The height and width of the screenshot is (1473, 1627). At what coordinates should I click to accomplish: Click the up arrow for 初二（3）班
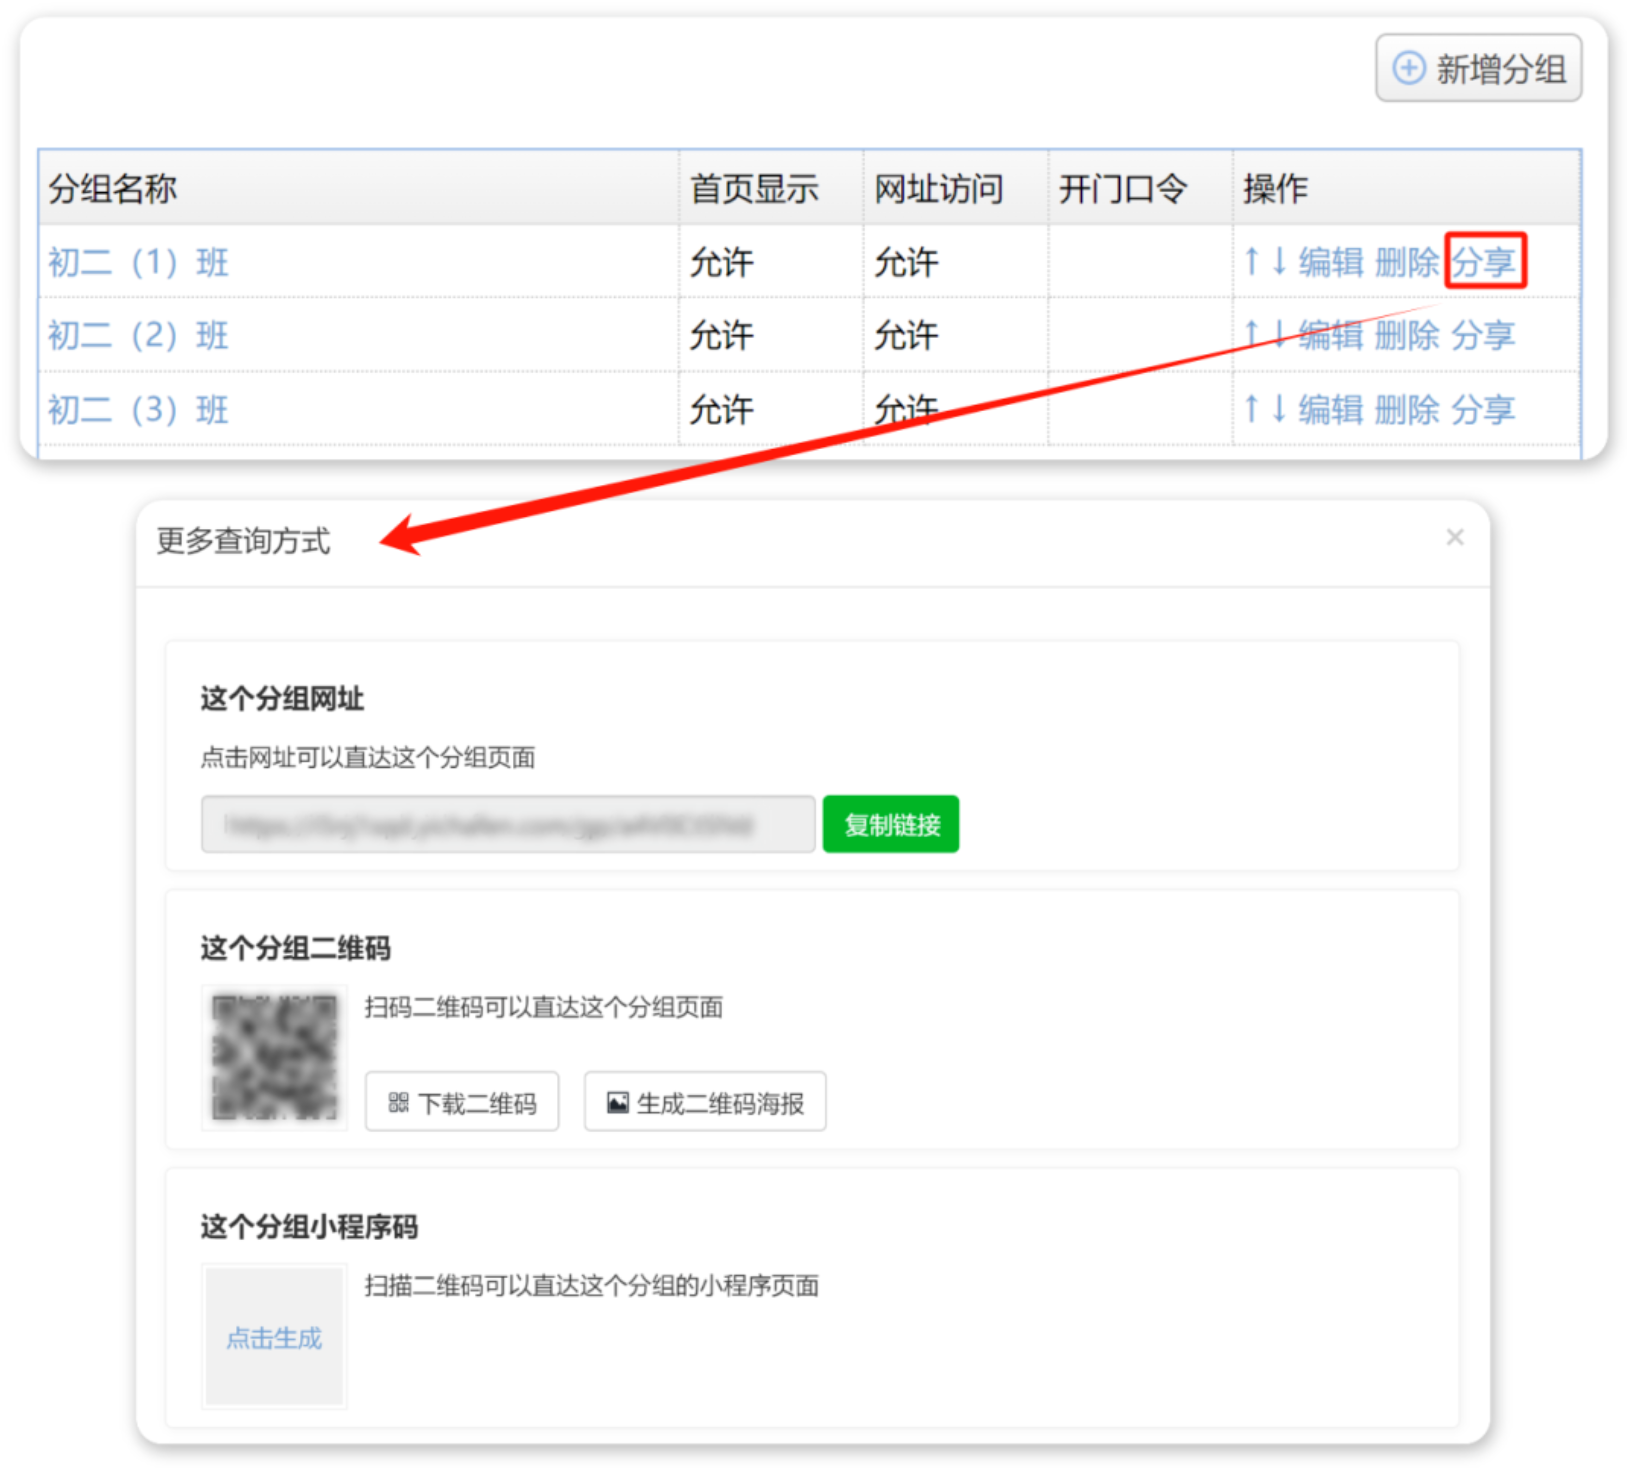coord(1251,409)
